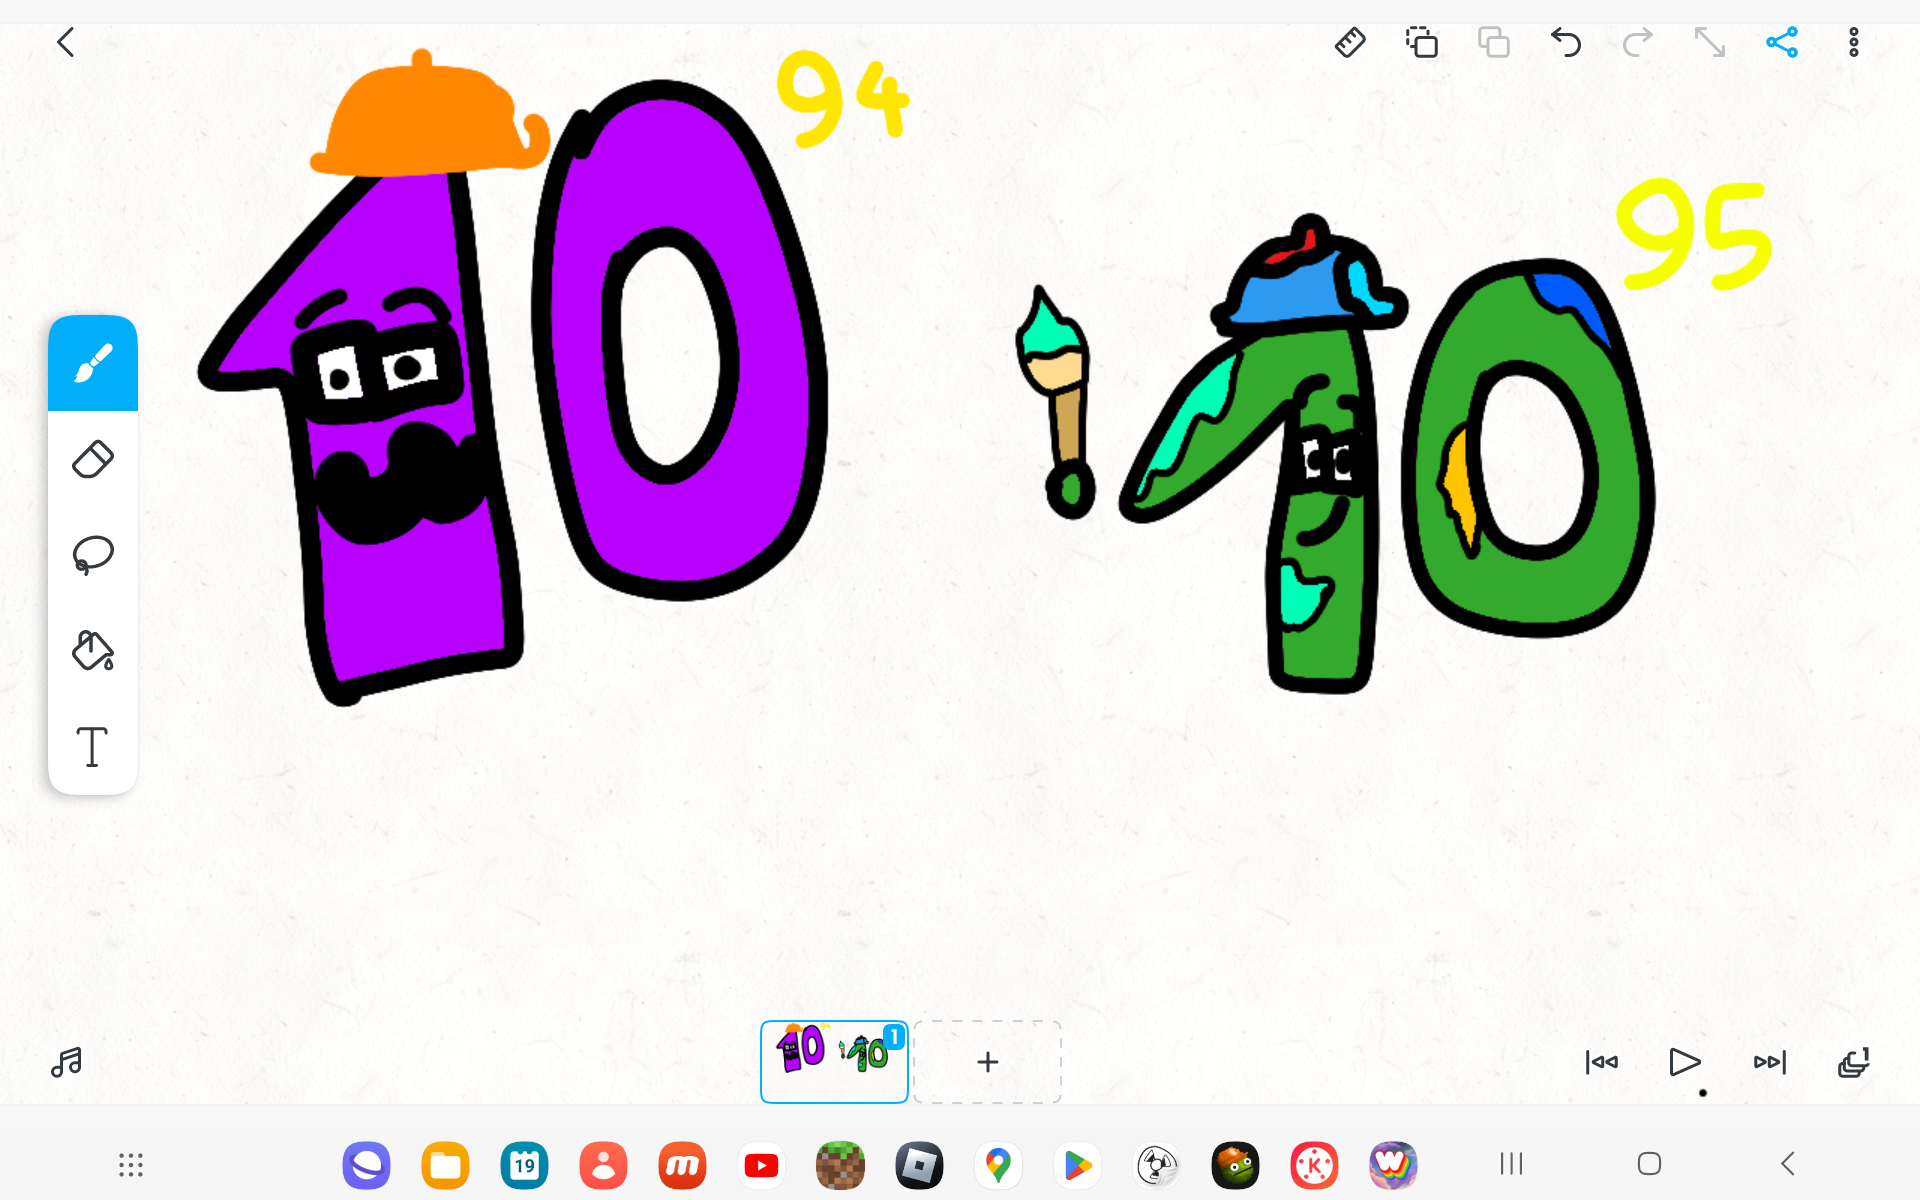Screen dimensions: 1920x1200
Task: Click the copy frame icon
Action: [1421, 43]
